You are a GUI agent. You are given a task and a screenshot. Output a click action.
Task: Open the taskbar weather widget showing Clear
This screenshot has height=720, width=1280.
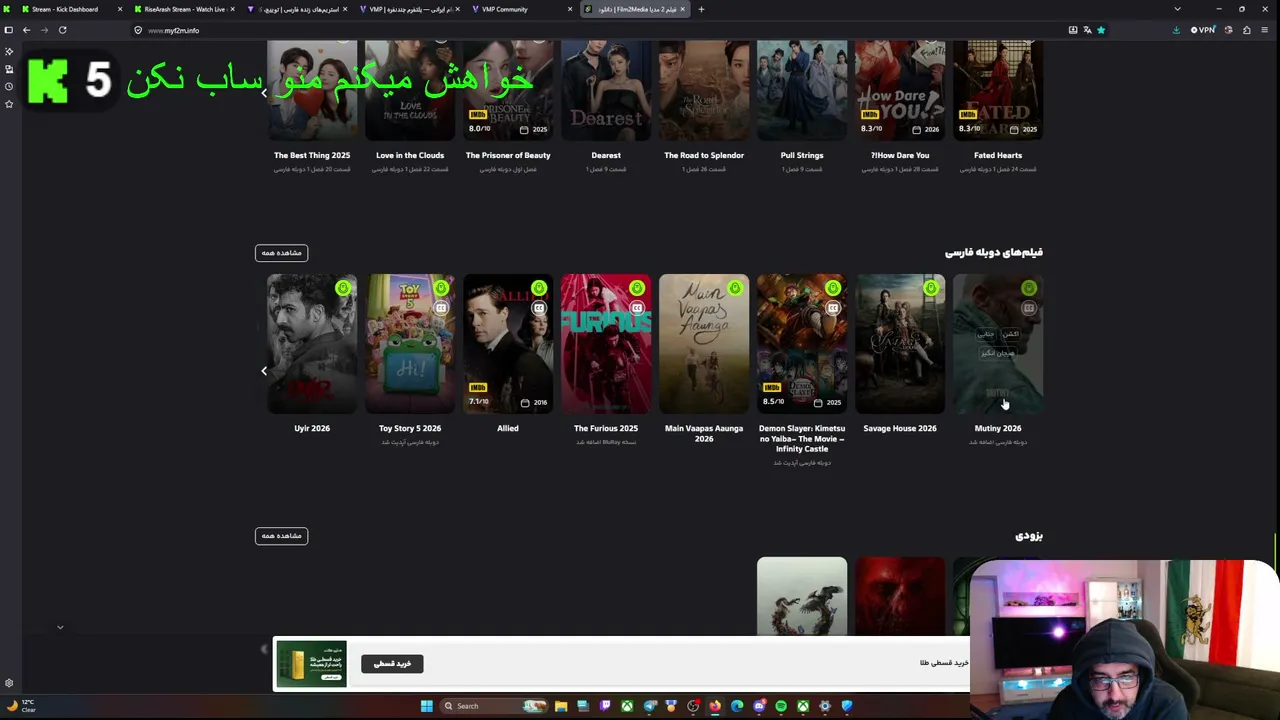[x=20, y=706]
